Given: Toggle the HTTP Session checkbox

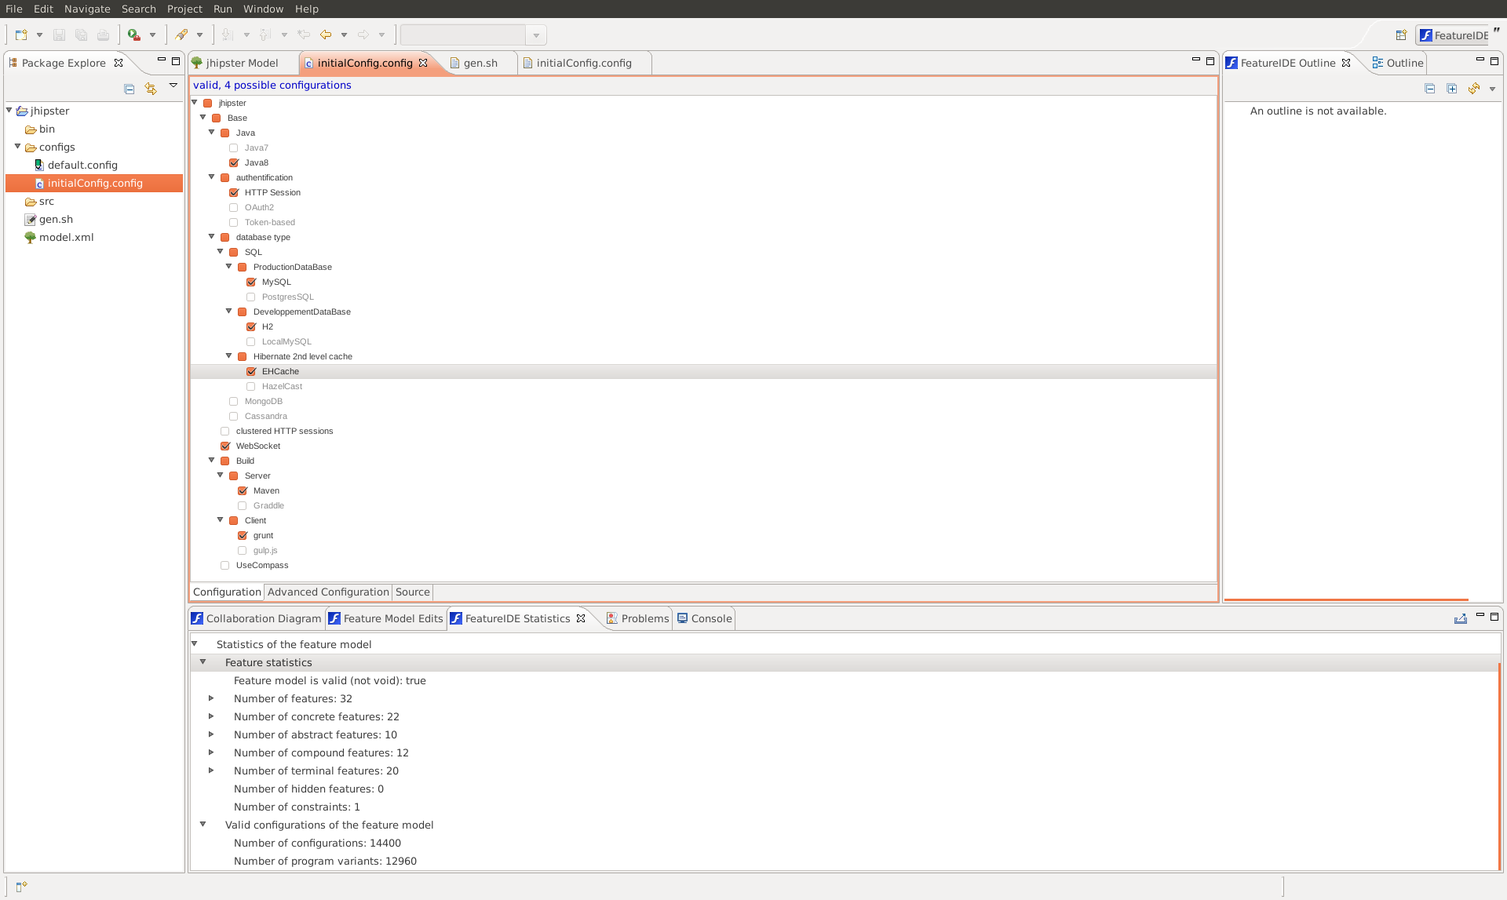Looking at the screenshot, I should tap(234, 193).
